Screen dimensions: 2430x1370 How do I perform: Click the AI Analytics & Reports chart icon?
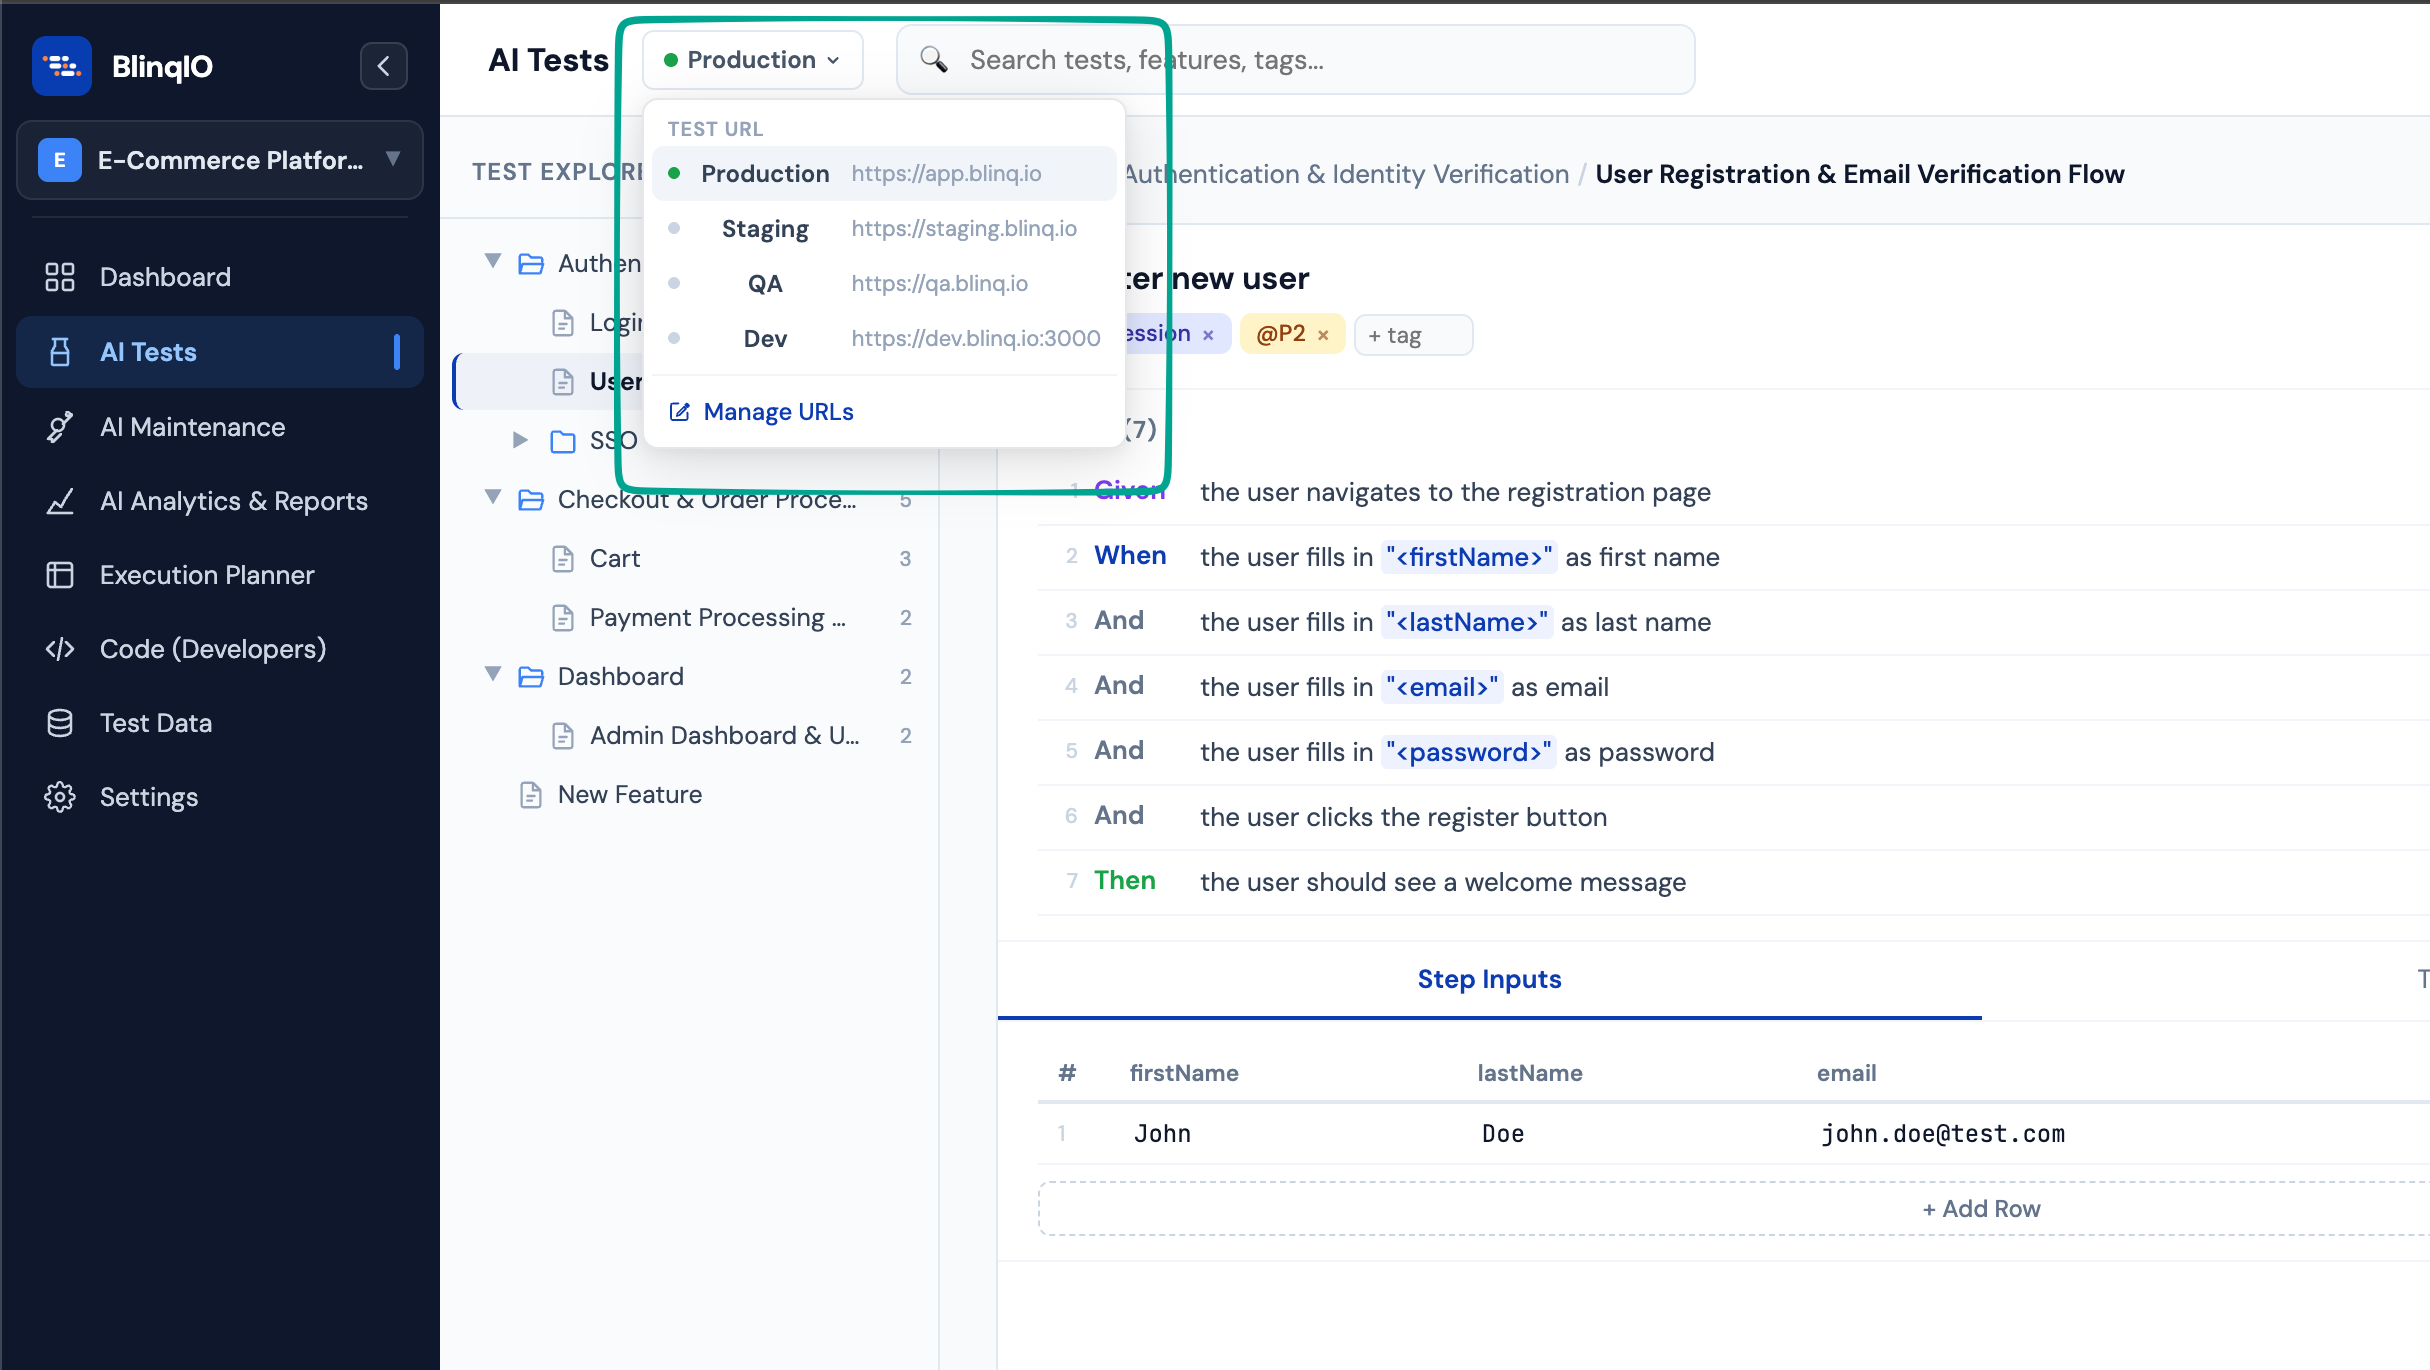(60, 501)
